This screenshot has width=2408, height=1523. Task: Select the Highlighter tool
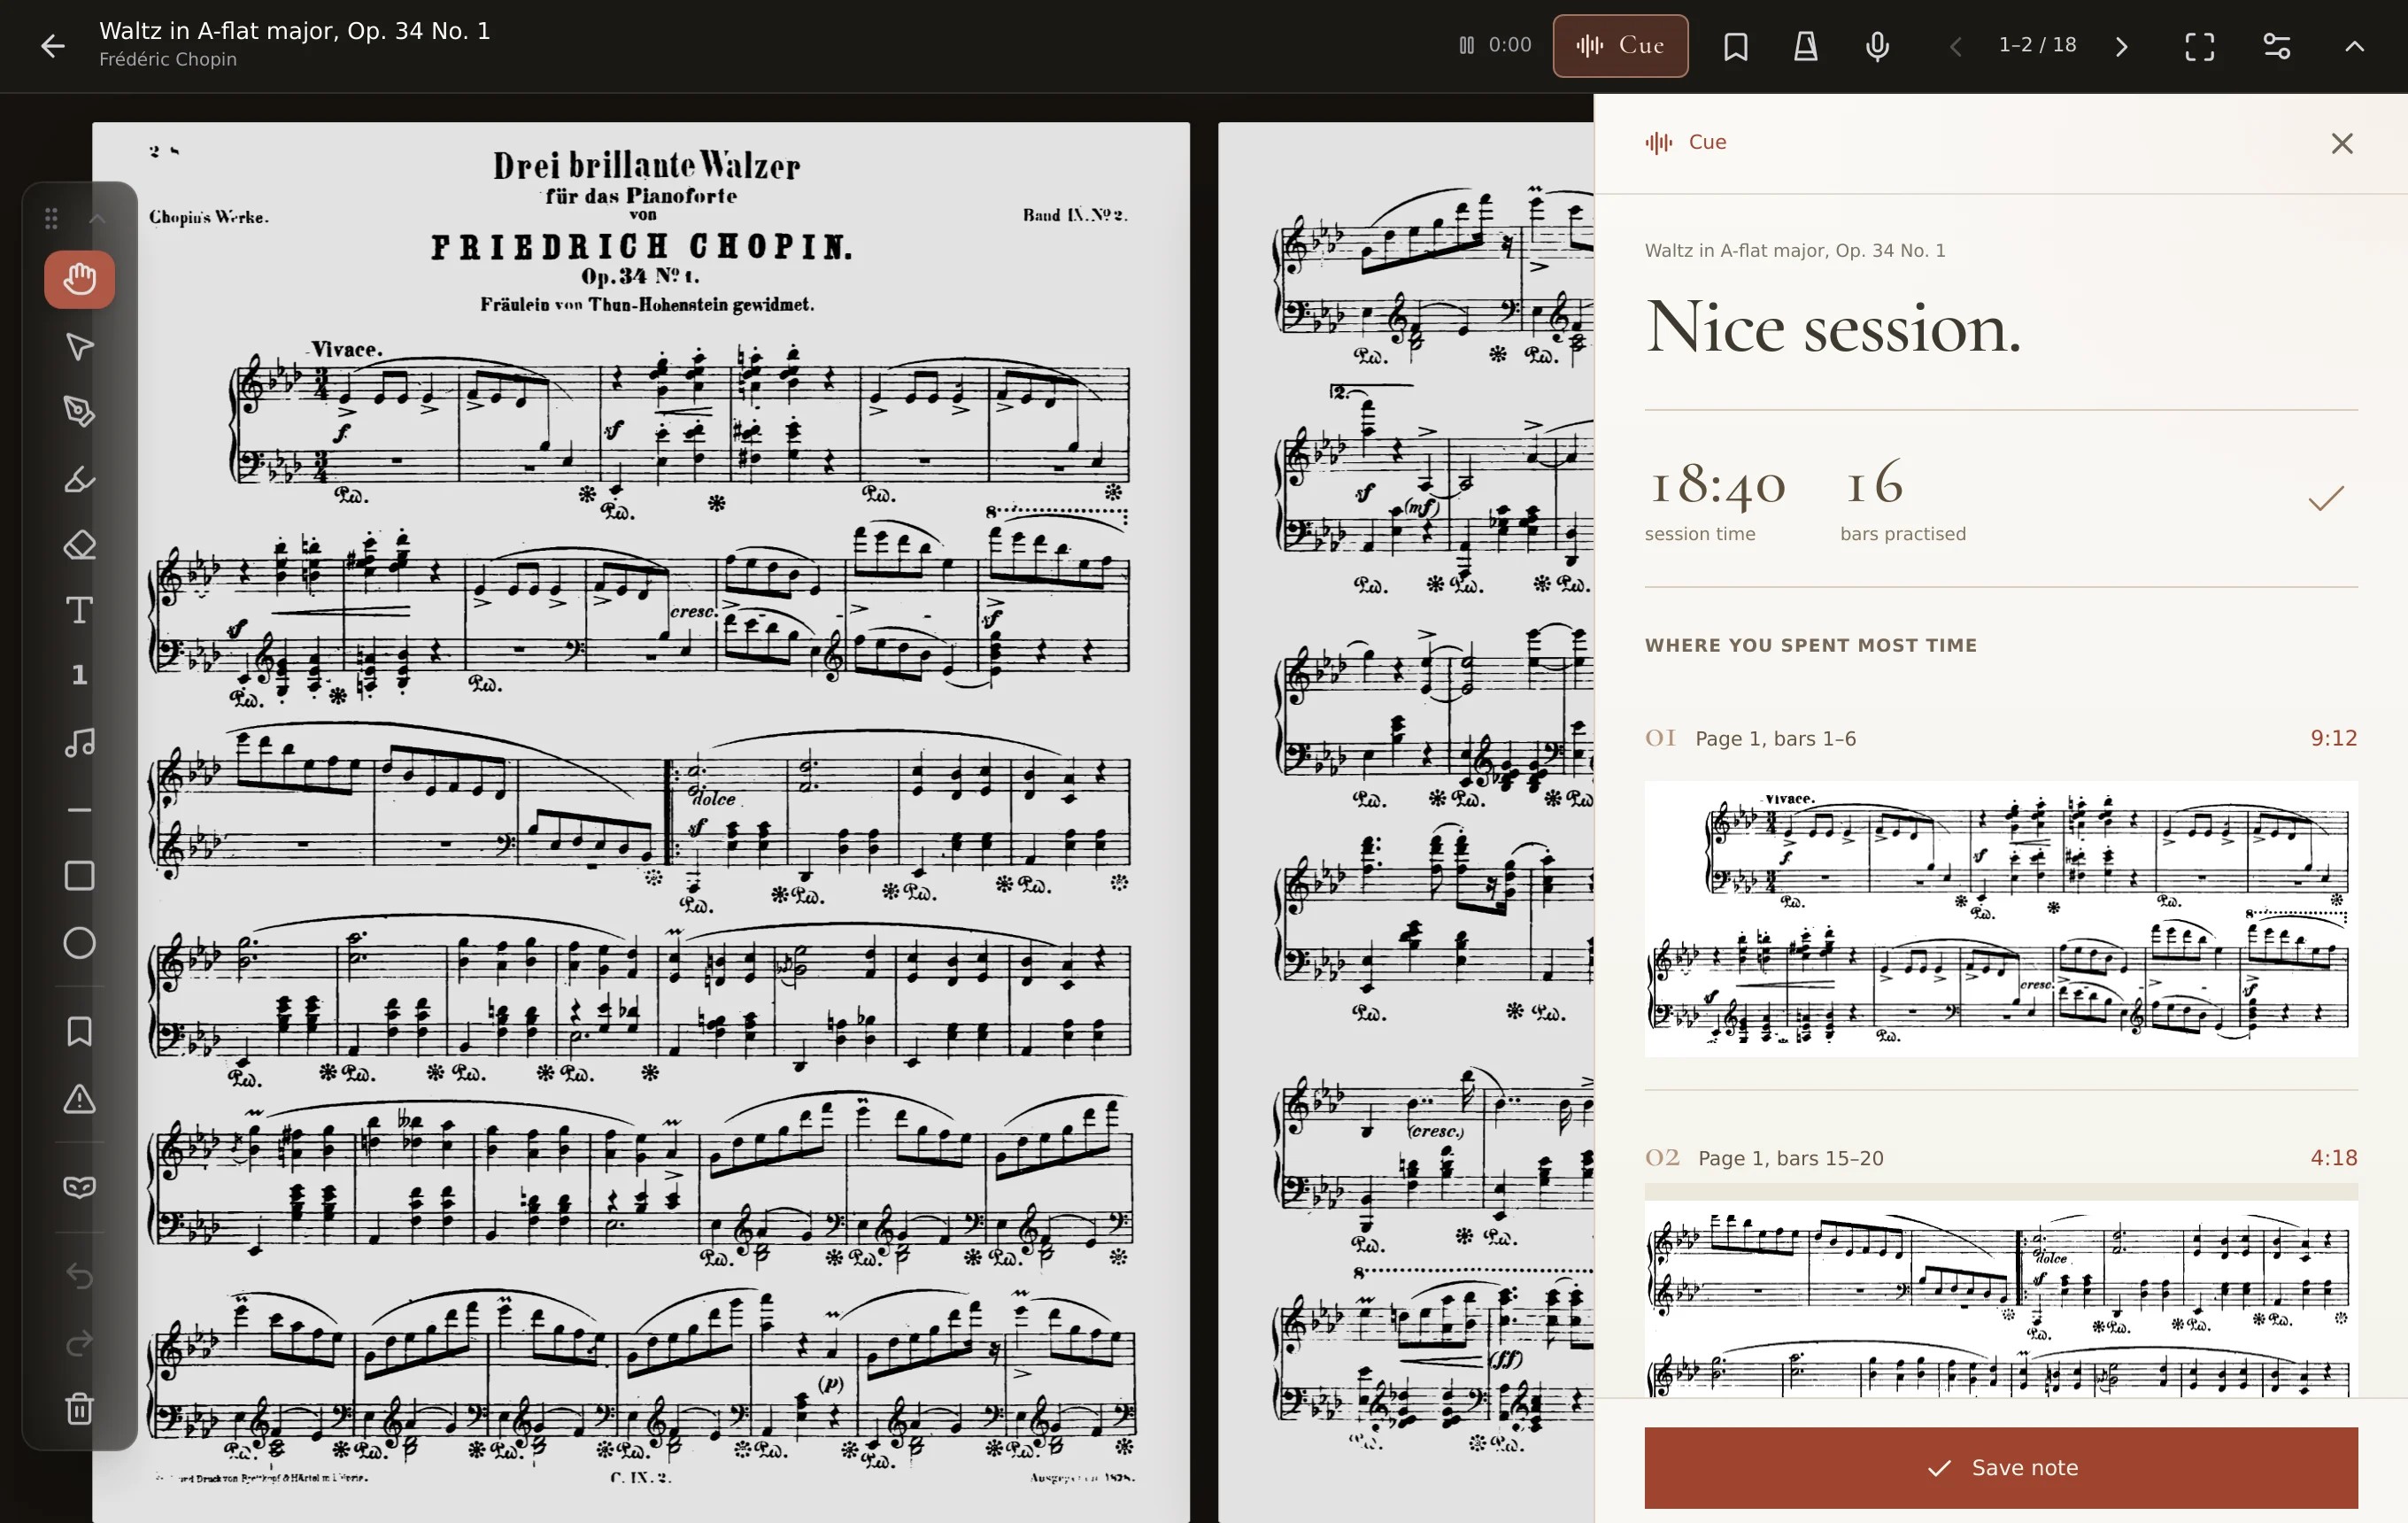[79, 479]
